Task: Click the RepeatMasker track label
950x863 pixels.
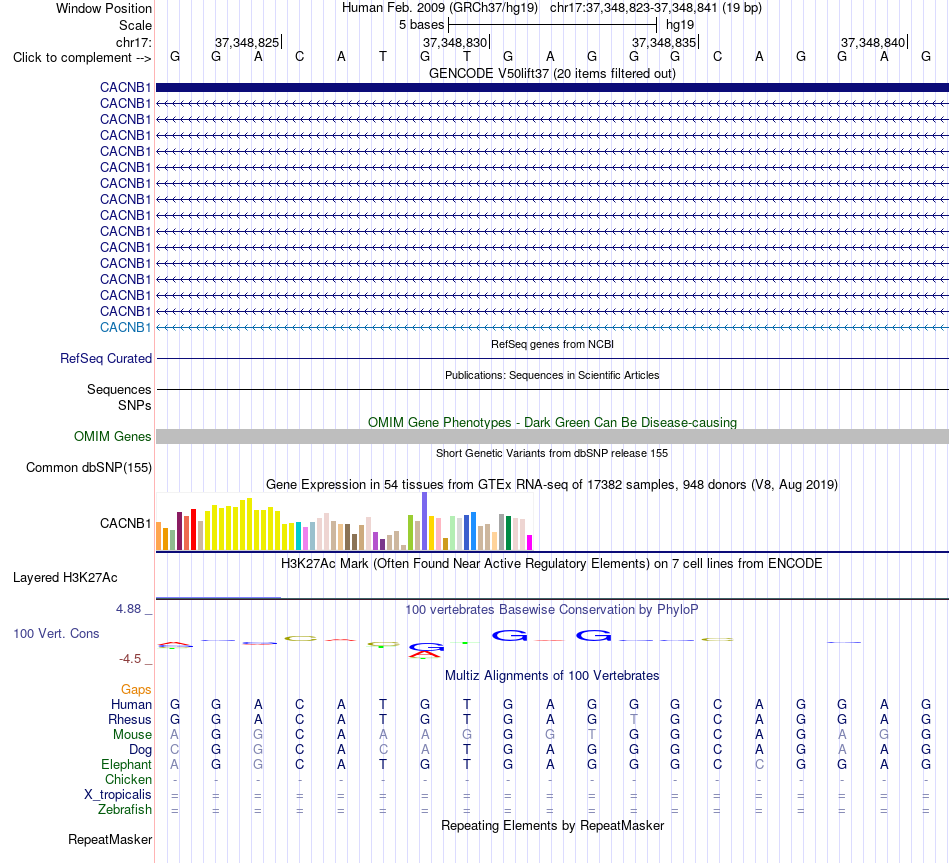Action: pyautogui.click(x=110, y=839)
